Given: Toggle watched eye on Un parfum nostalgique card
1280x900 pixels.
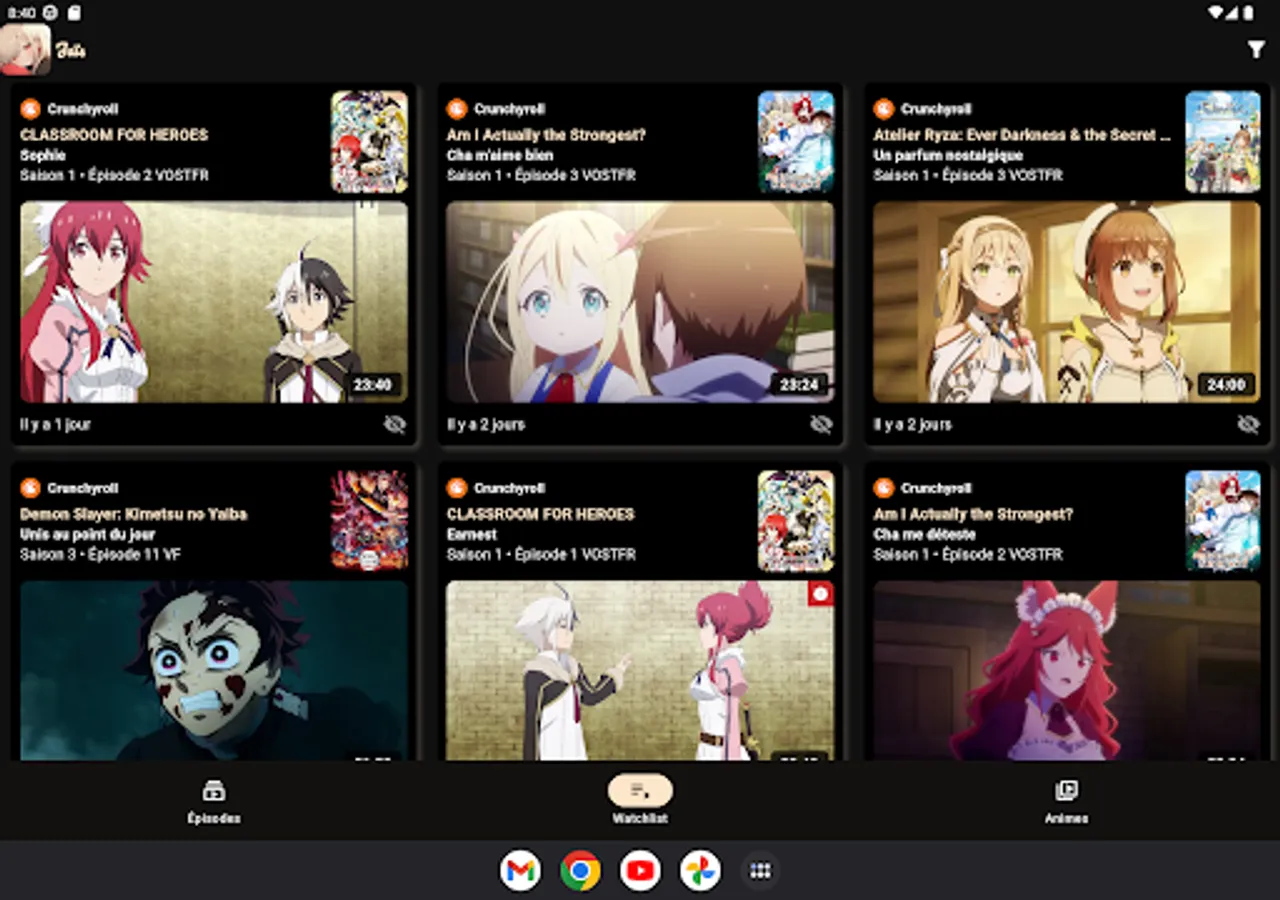Looking at the screenshot, I should pyautogui.click(x=1248, y=424).
